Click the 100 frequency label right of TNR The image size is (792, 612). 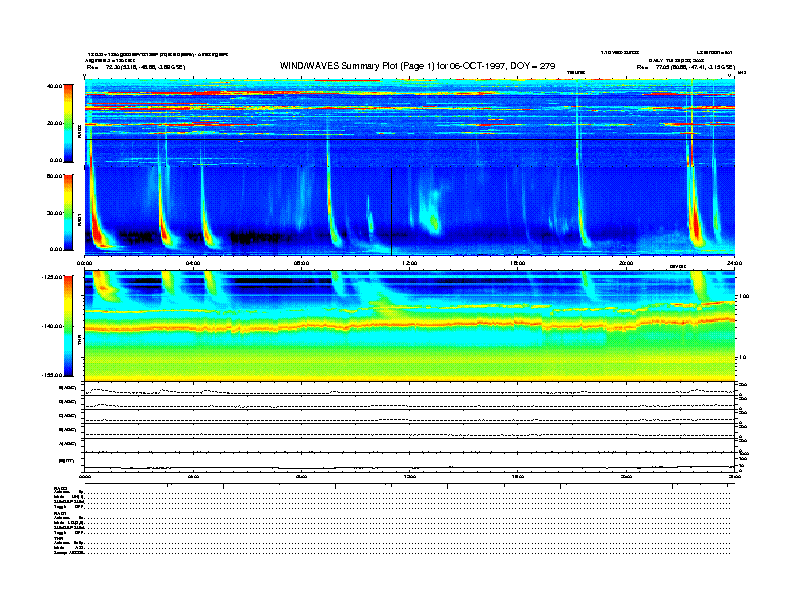[x=744, y=296]
